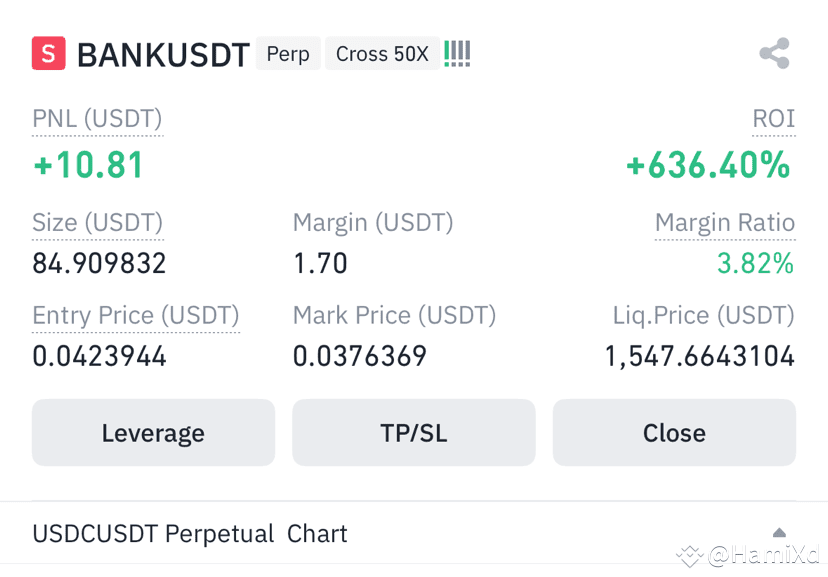This screenshot has height=577, width=828.
Task: Tap Entry Price (USDT) label
Action: 136,316
